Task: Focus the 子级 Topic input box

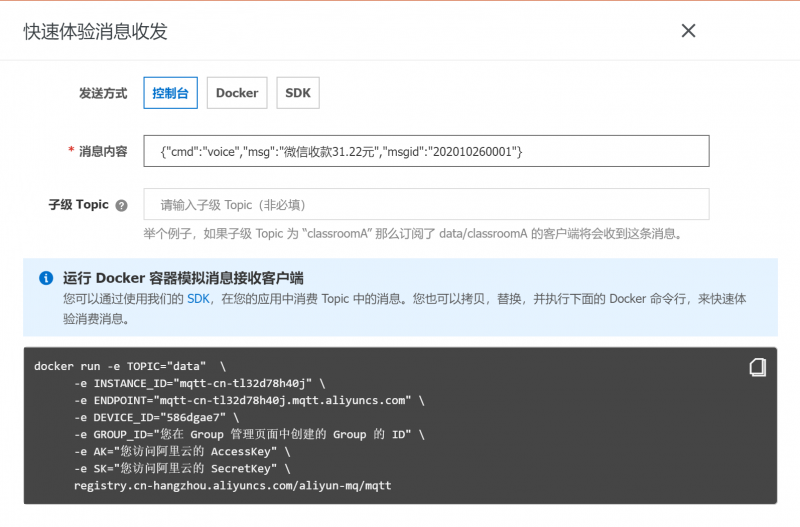Action: click(426, 204)
